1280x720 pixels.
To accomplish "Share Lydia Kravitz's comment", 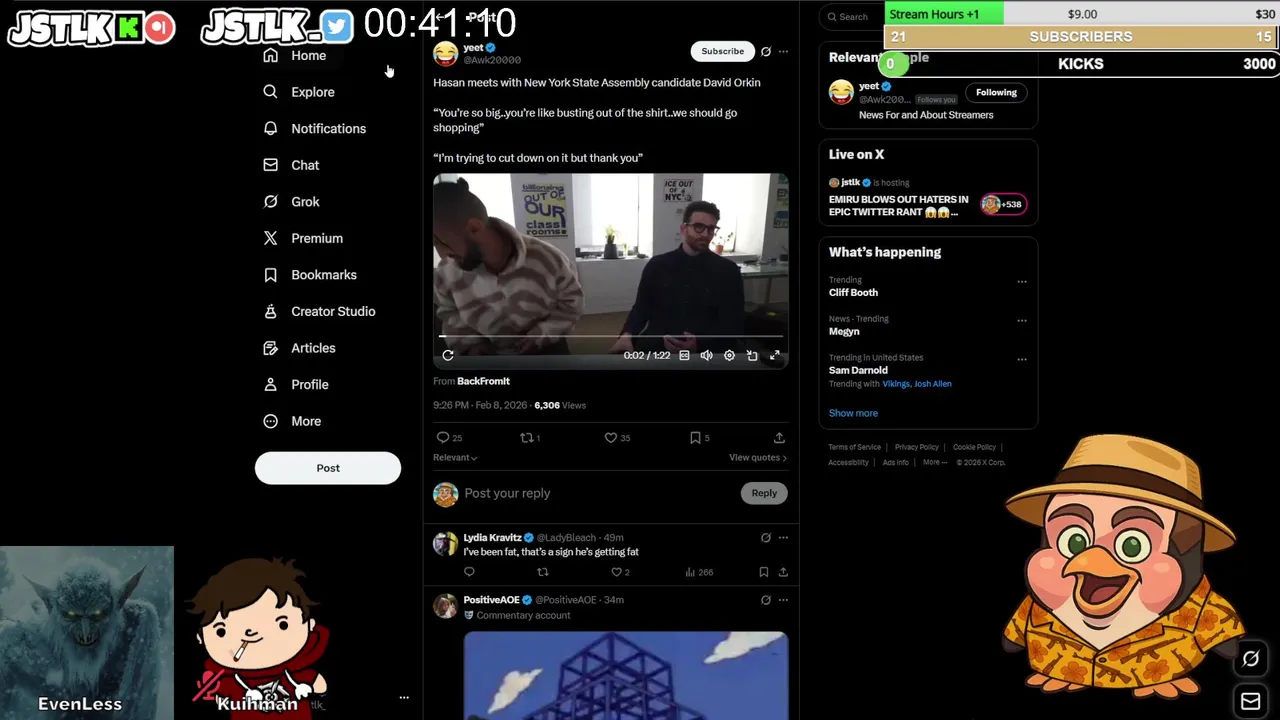I will 783,572.
